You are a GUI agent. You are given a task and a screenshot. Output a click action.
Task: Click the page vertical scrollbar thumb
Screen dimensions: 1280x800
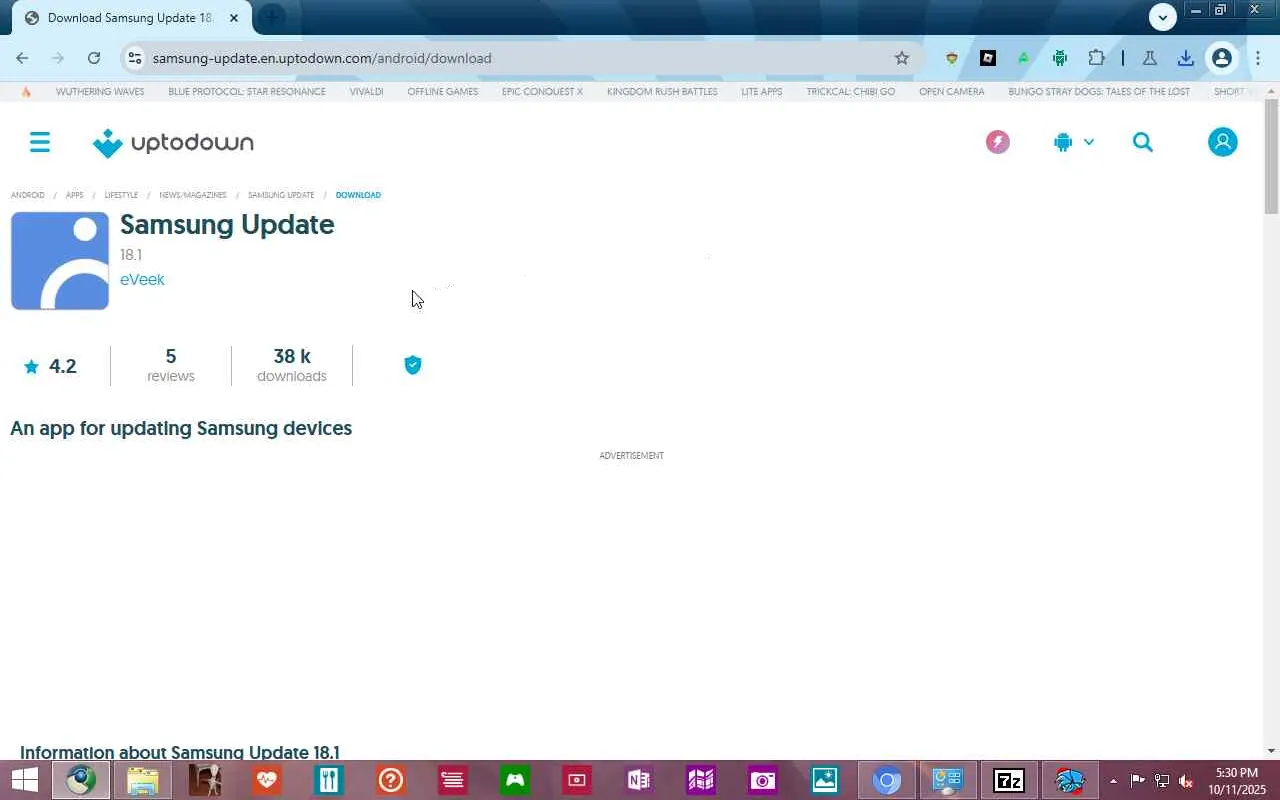[x=1271, y=156]
